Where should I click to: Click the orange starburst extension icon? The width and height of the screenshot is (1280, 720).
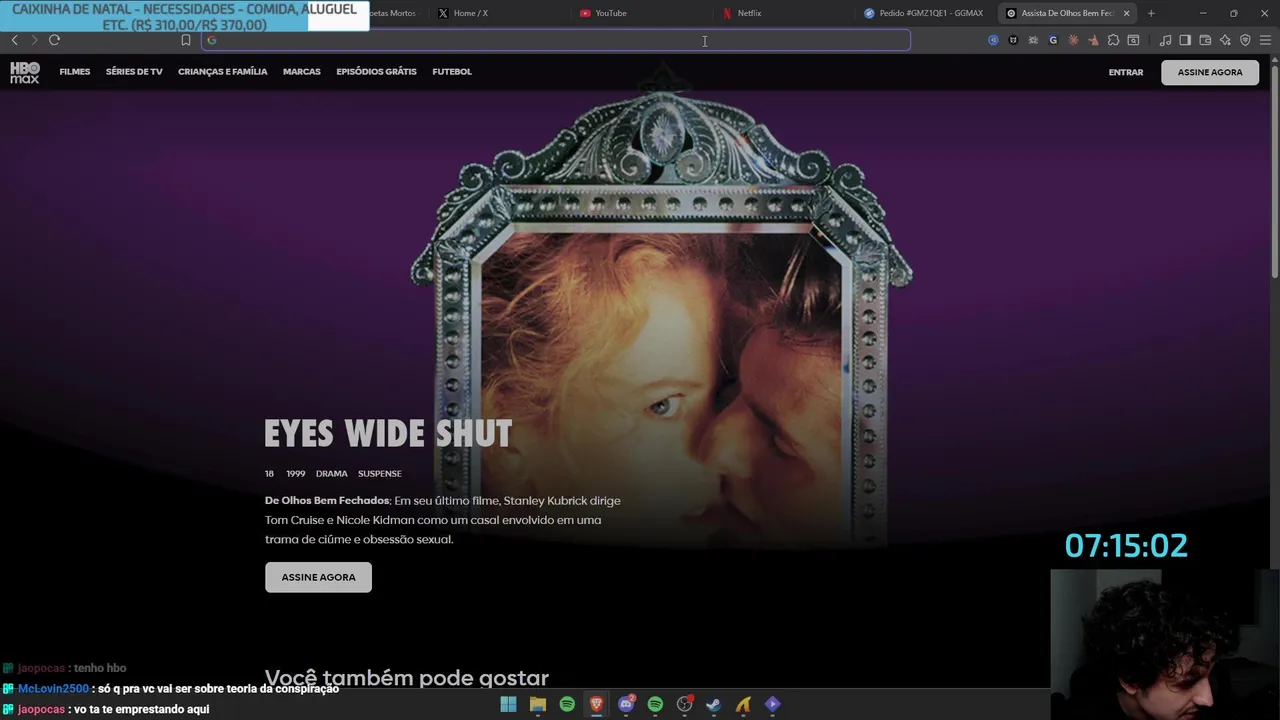1073,40
